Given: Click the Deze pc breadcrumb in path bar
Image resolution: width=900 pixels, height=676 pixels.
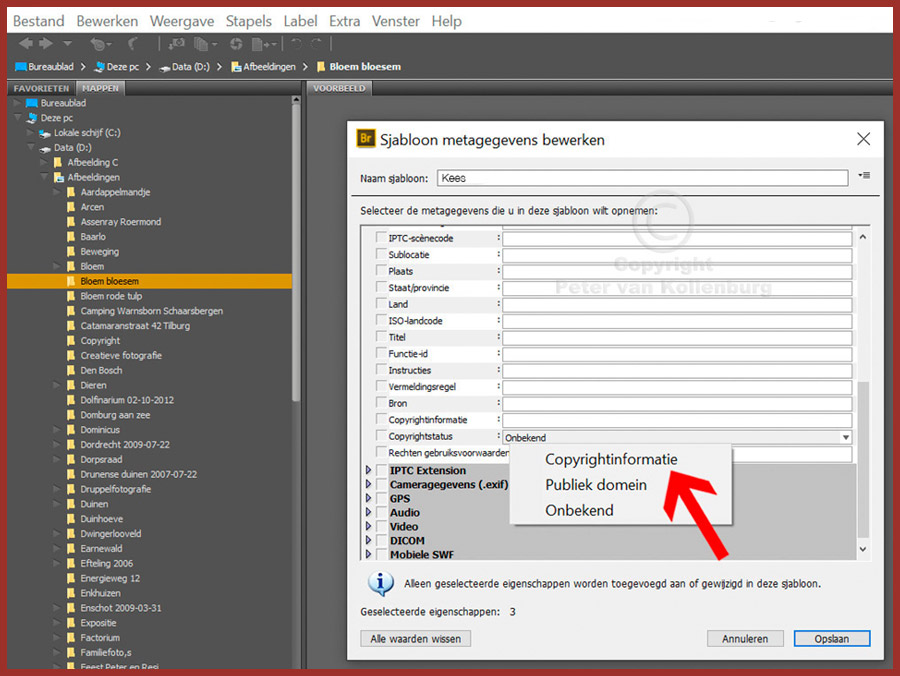Looking at the screenshot, I should pos(117,67).
